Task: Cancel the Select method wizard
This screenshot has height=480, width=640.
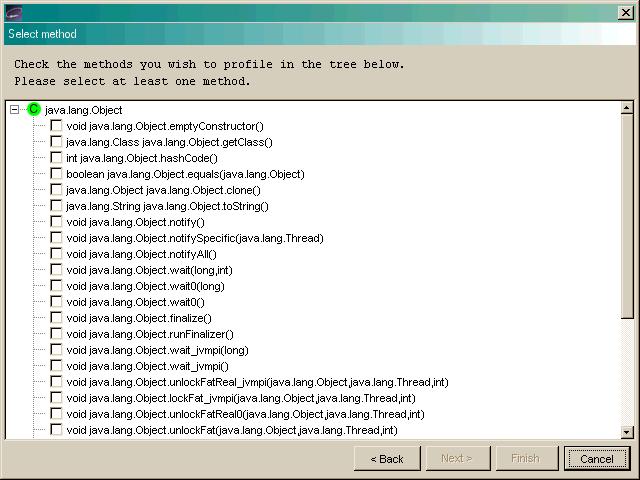Action: click(596, 459)
